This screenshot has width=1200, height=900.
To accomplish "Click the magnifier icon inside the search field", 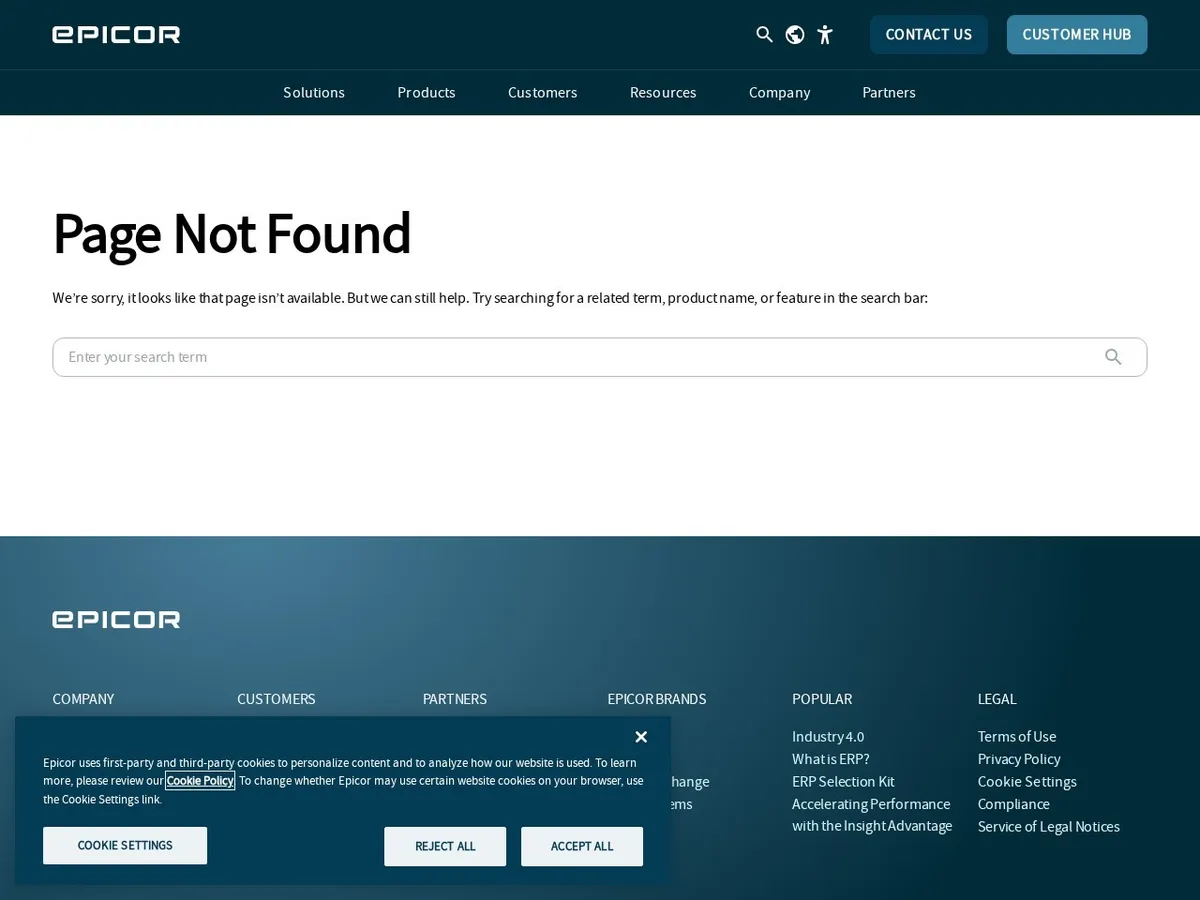I will point(1113,357).
